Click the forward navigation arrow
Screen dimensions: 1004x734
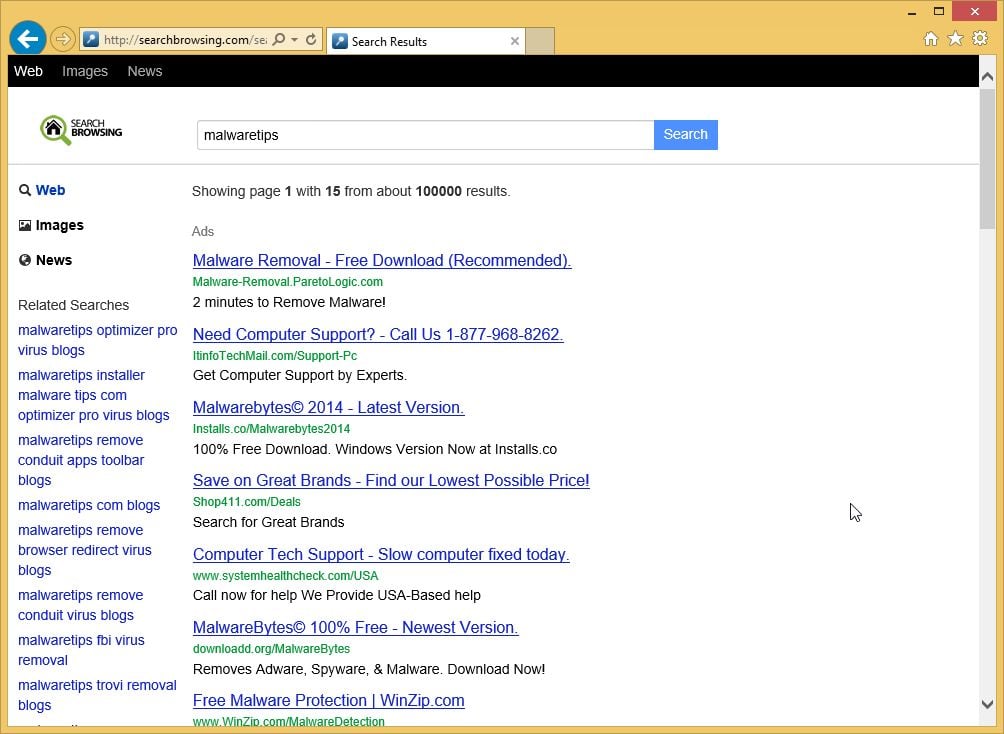tap(62, 39)
